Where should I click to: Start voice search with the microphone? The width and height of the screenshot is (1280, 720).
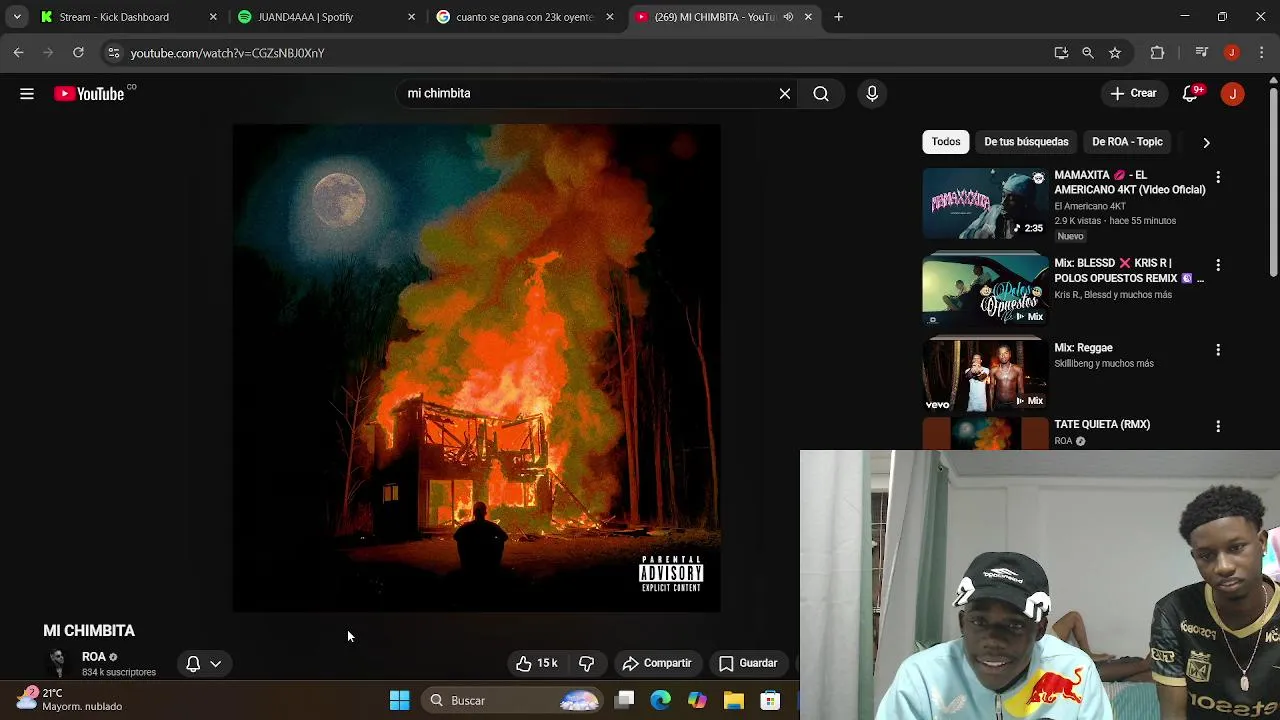(x=872, y=94)
